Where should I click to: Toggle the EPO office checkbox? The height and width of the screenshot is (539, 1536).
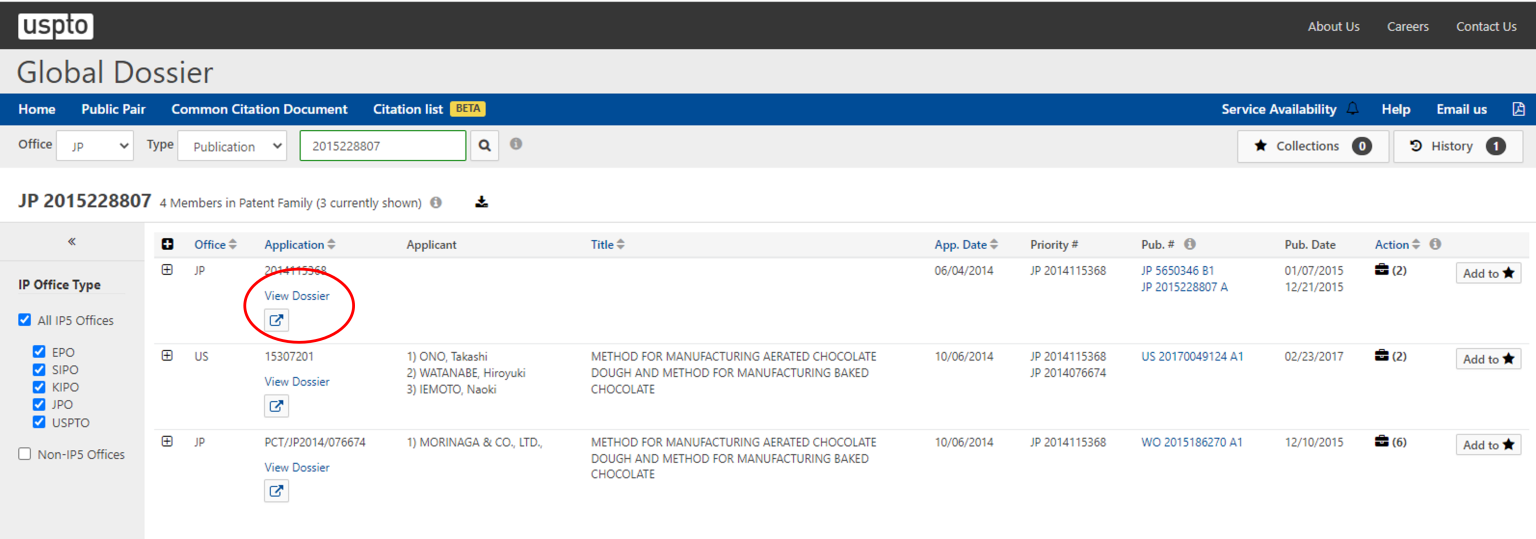click(x=39, y=352)
